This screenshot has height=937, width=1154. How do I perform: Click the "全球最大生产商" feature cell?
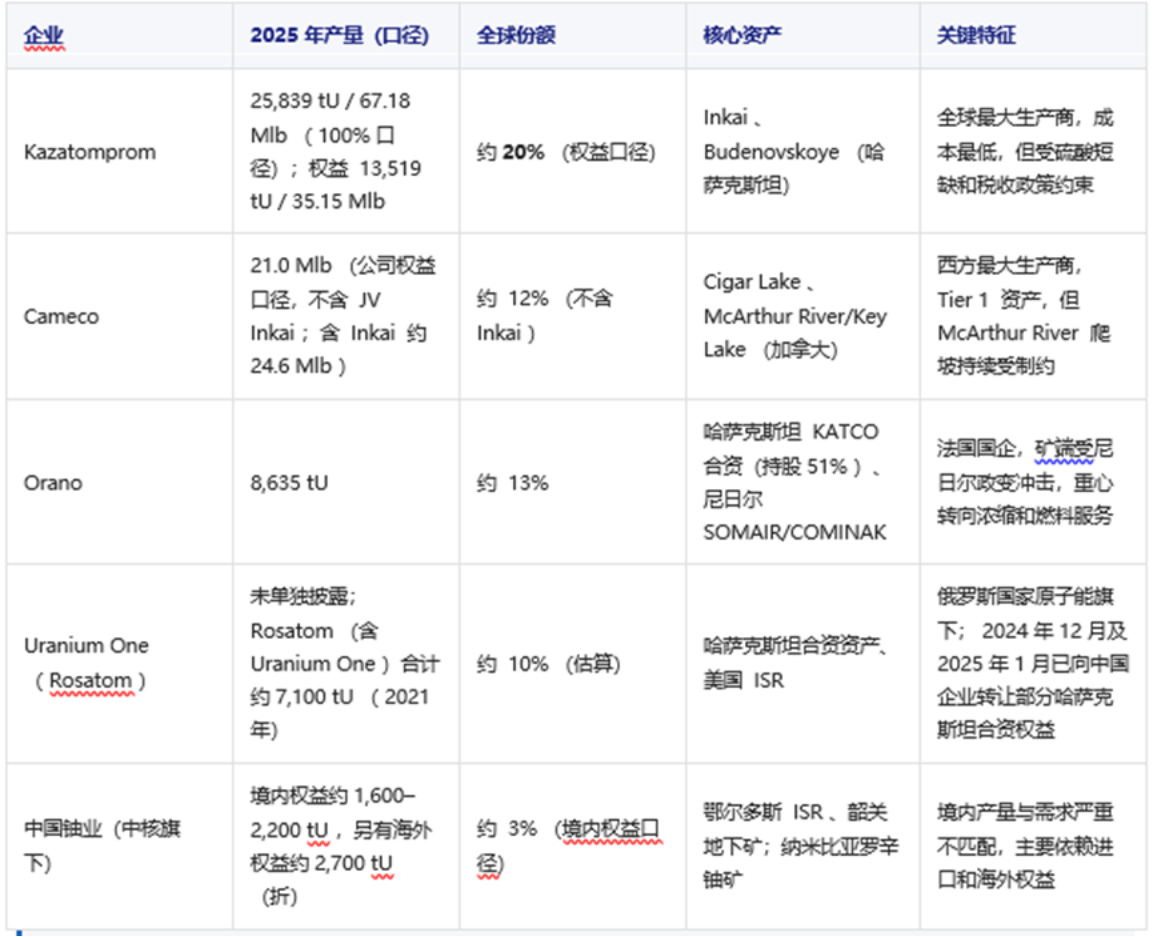pyautogui.click(x=1033, y=152)
